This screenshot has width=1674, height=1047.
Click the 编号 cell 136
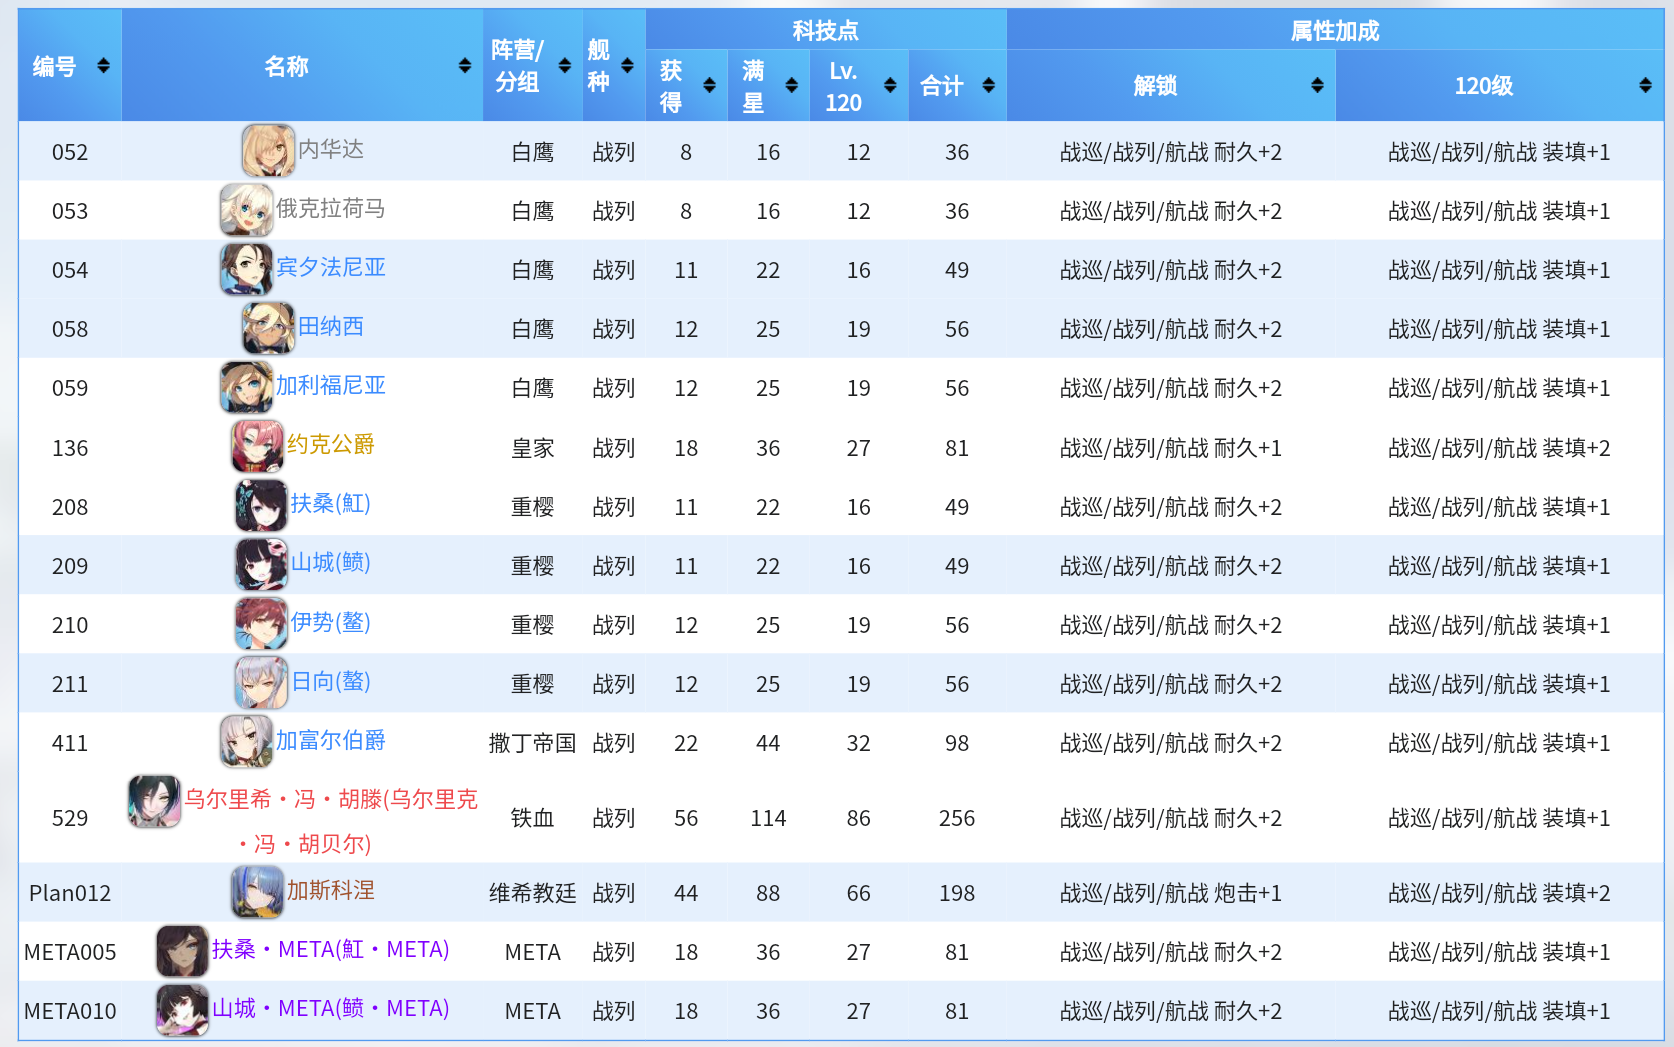coord(70,448)
